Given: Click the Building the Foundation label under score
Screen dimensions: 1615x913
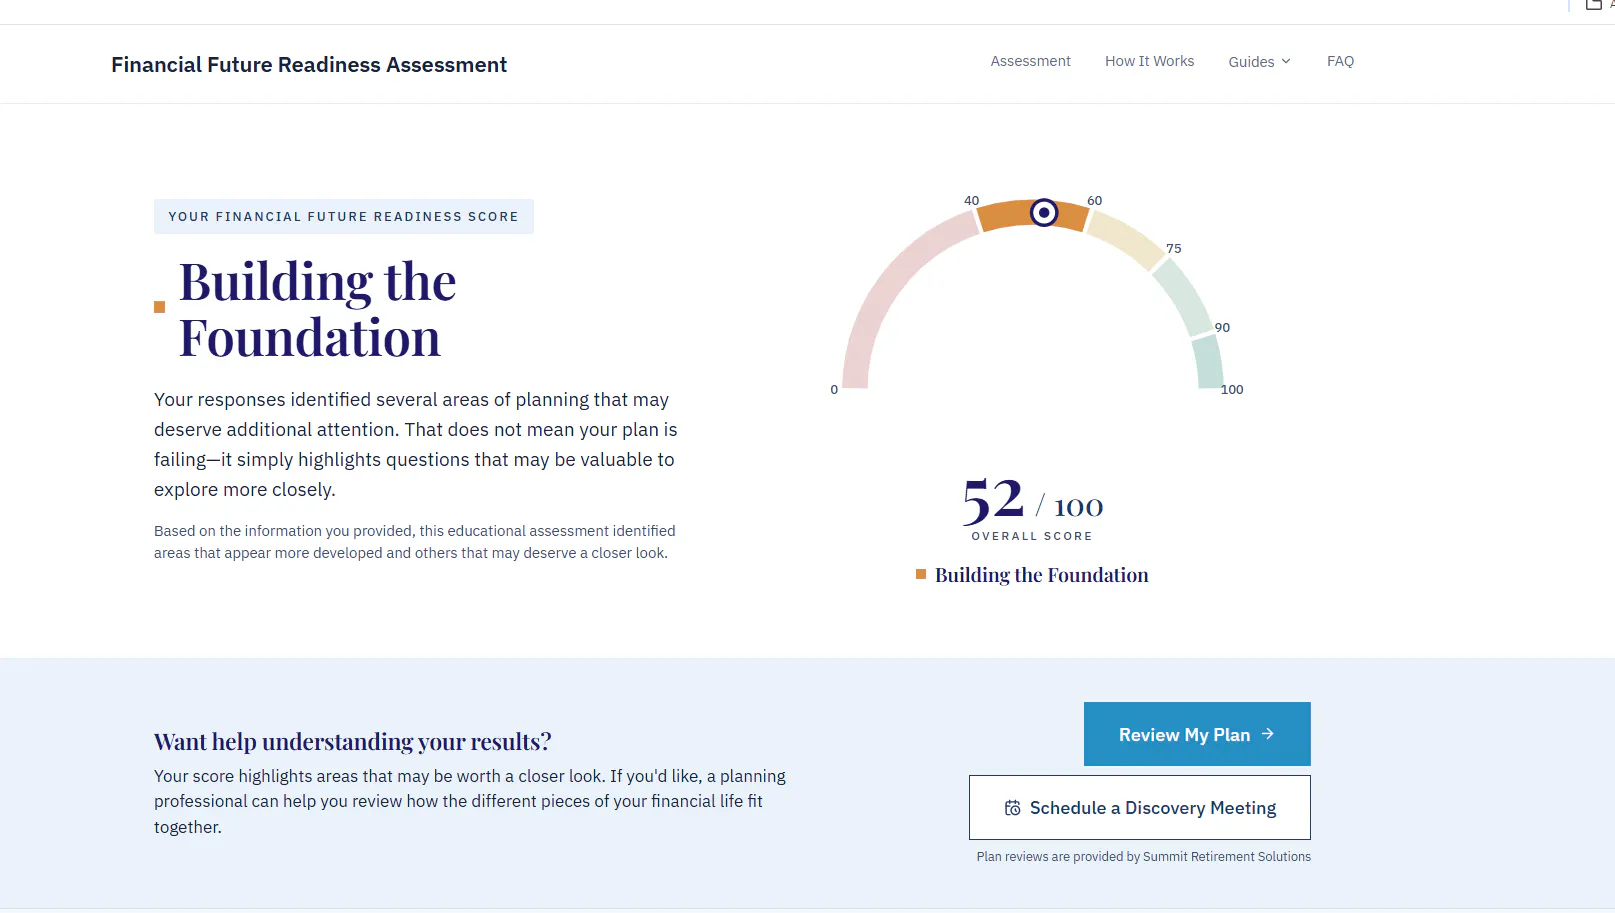Looking at the screenshot, I should pyautogui.click(x=1041, y=575).
